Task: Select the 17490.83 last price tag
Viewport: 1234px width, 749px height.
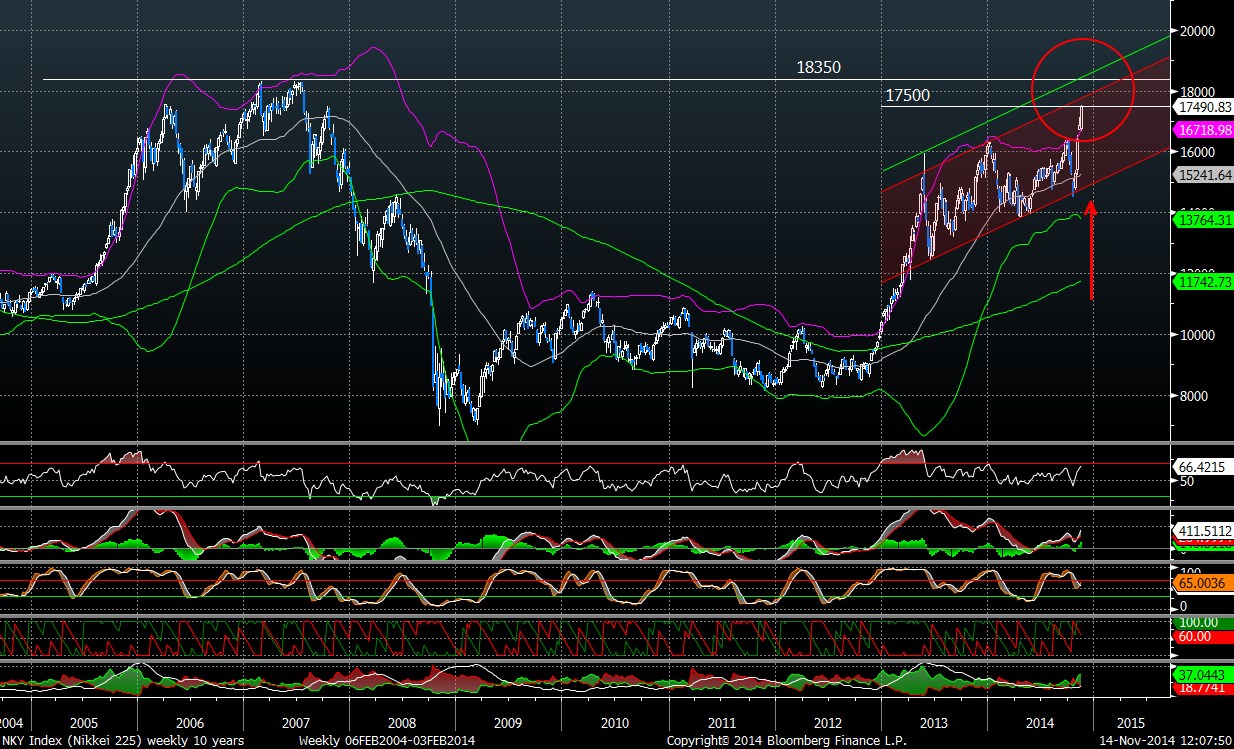Action: coord(1203,107)
